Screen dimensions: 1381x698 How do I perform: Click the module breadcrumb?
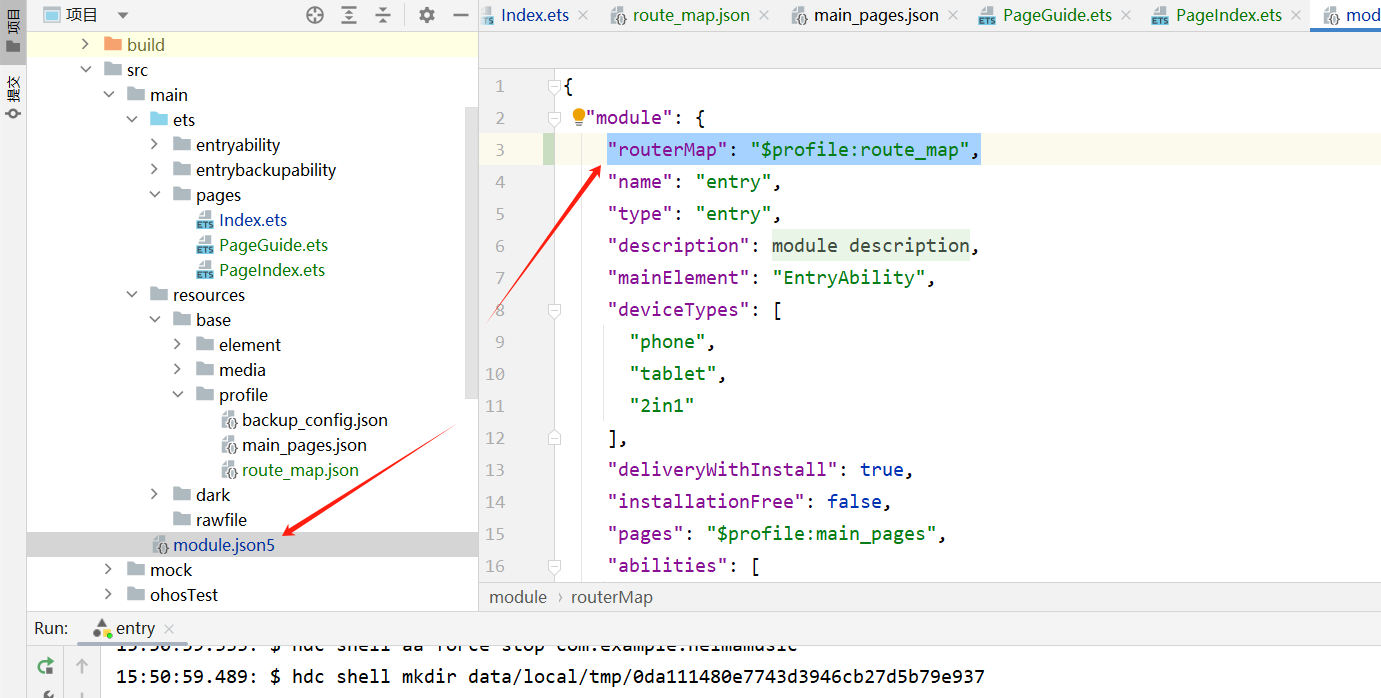click(x=518, y=597)
